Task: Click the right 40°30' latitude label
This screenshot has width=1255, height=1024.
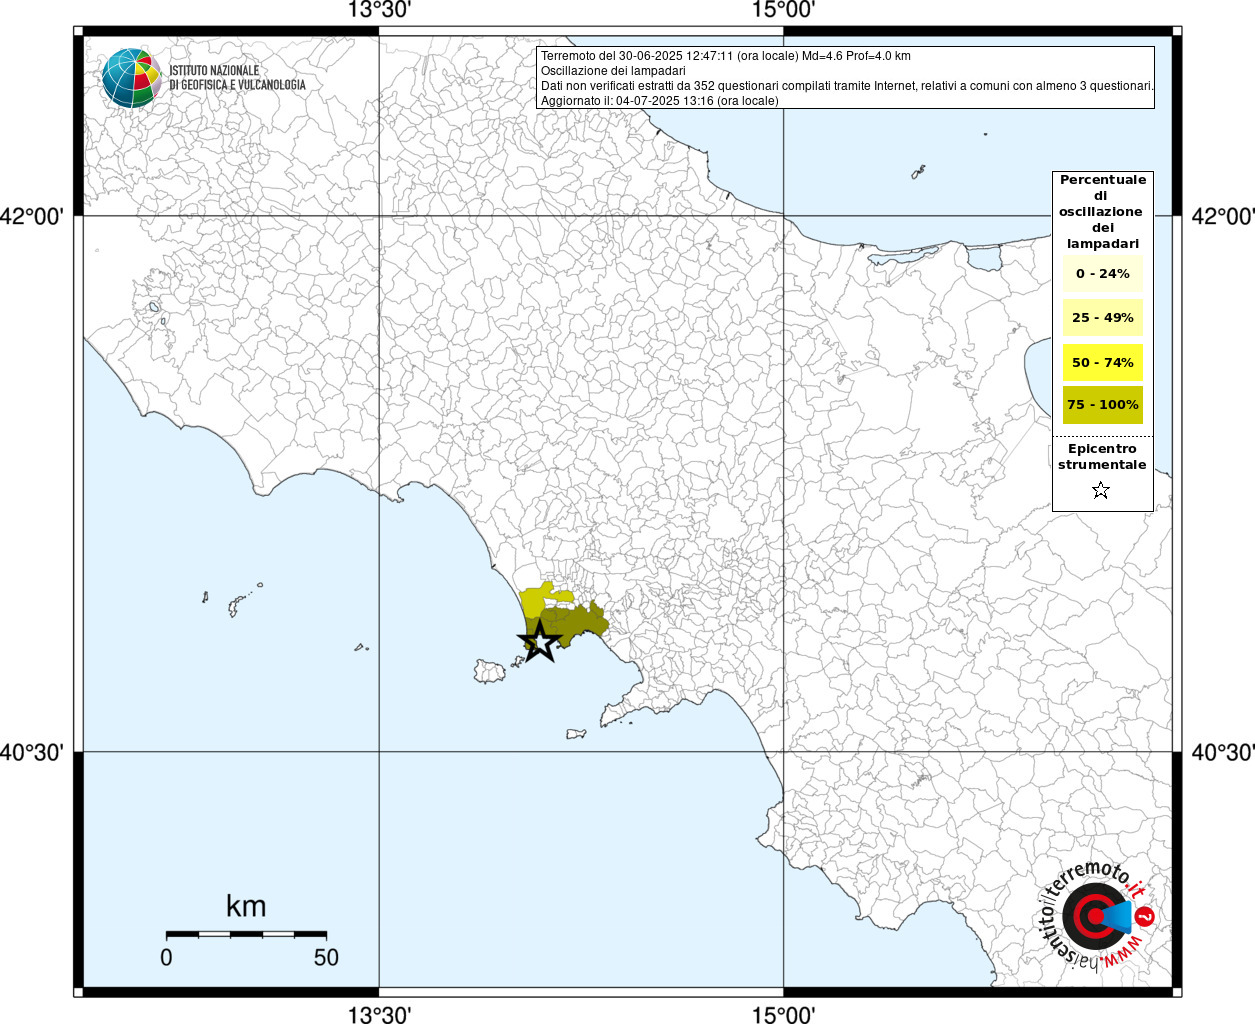Action: point(1222,752)
